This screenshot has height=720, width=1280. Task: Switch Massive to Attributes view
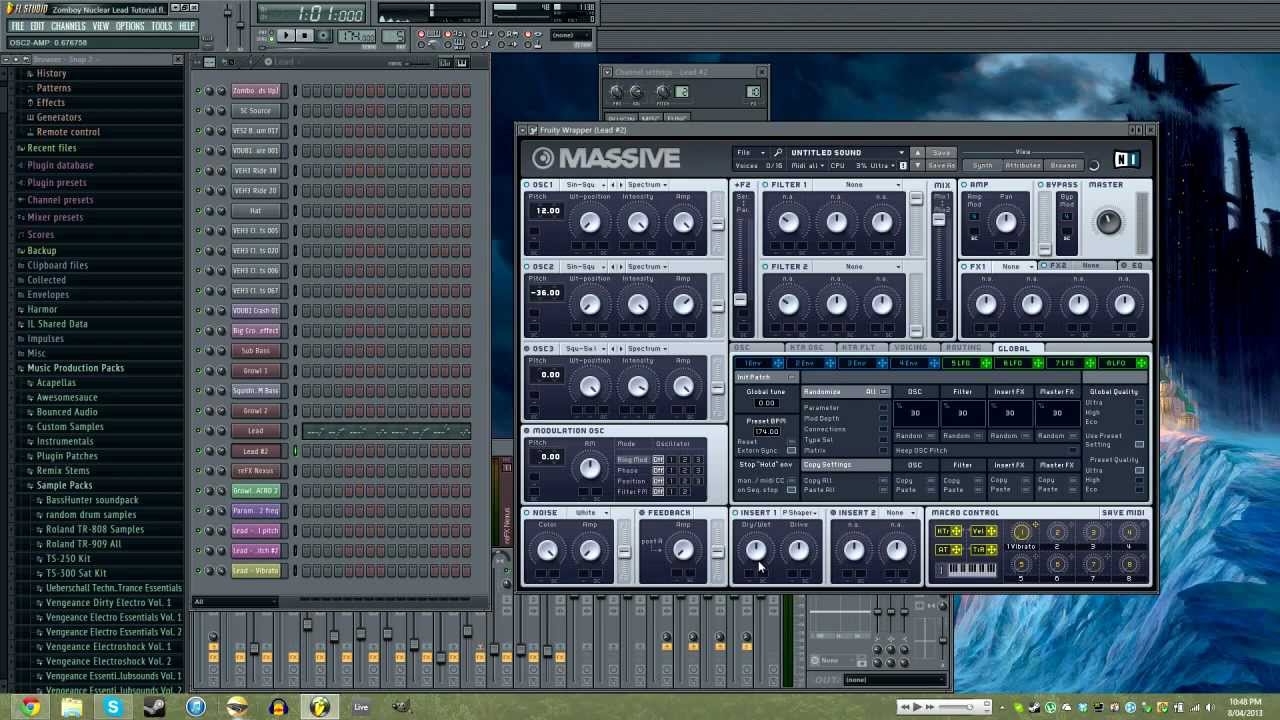(x=1022, y=165)
